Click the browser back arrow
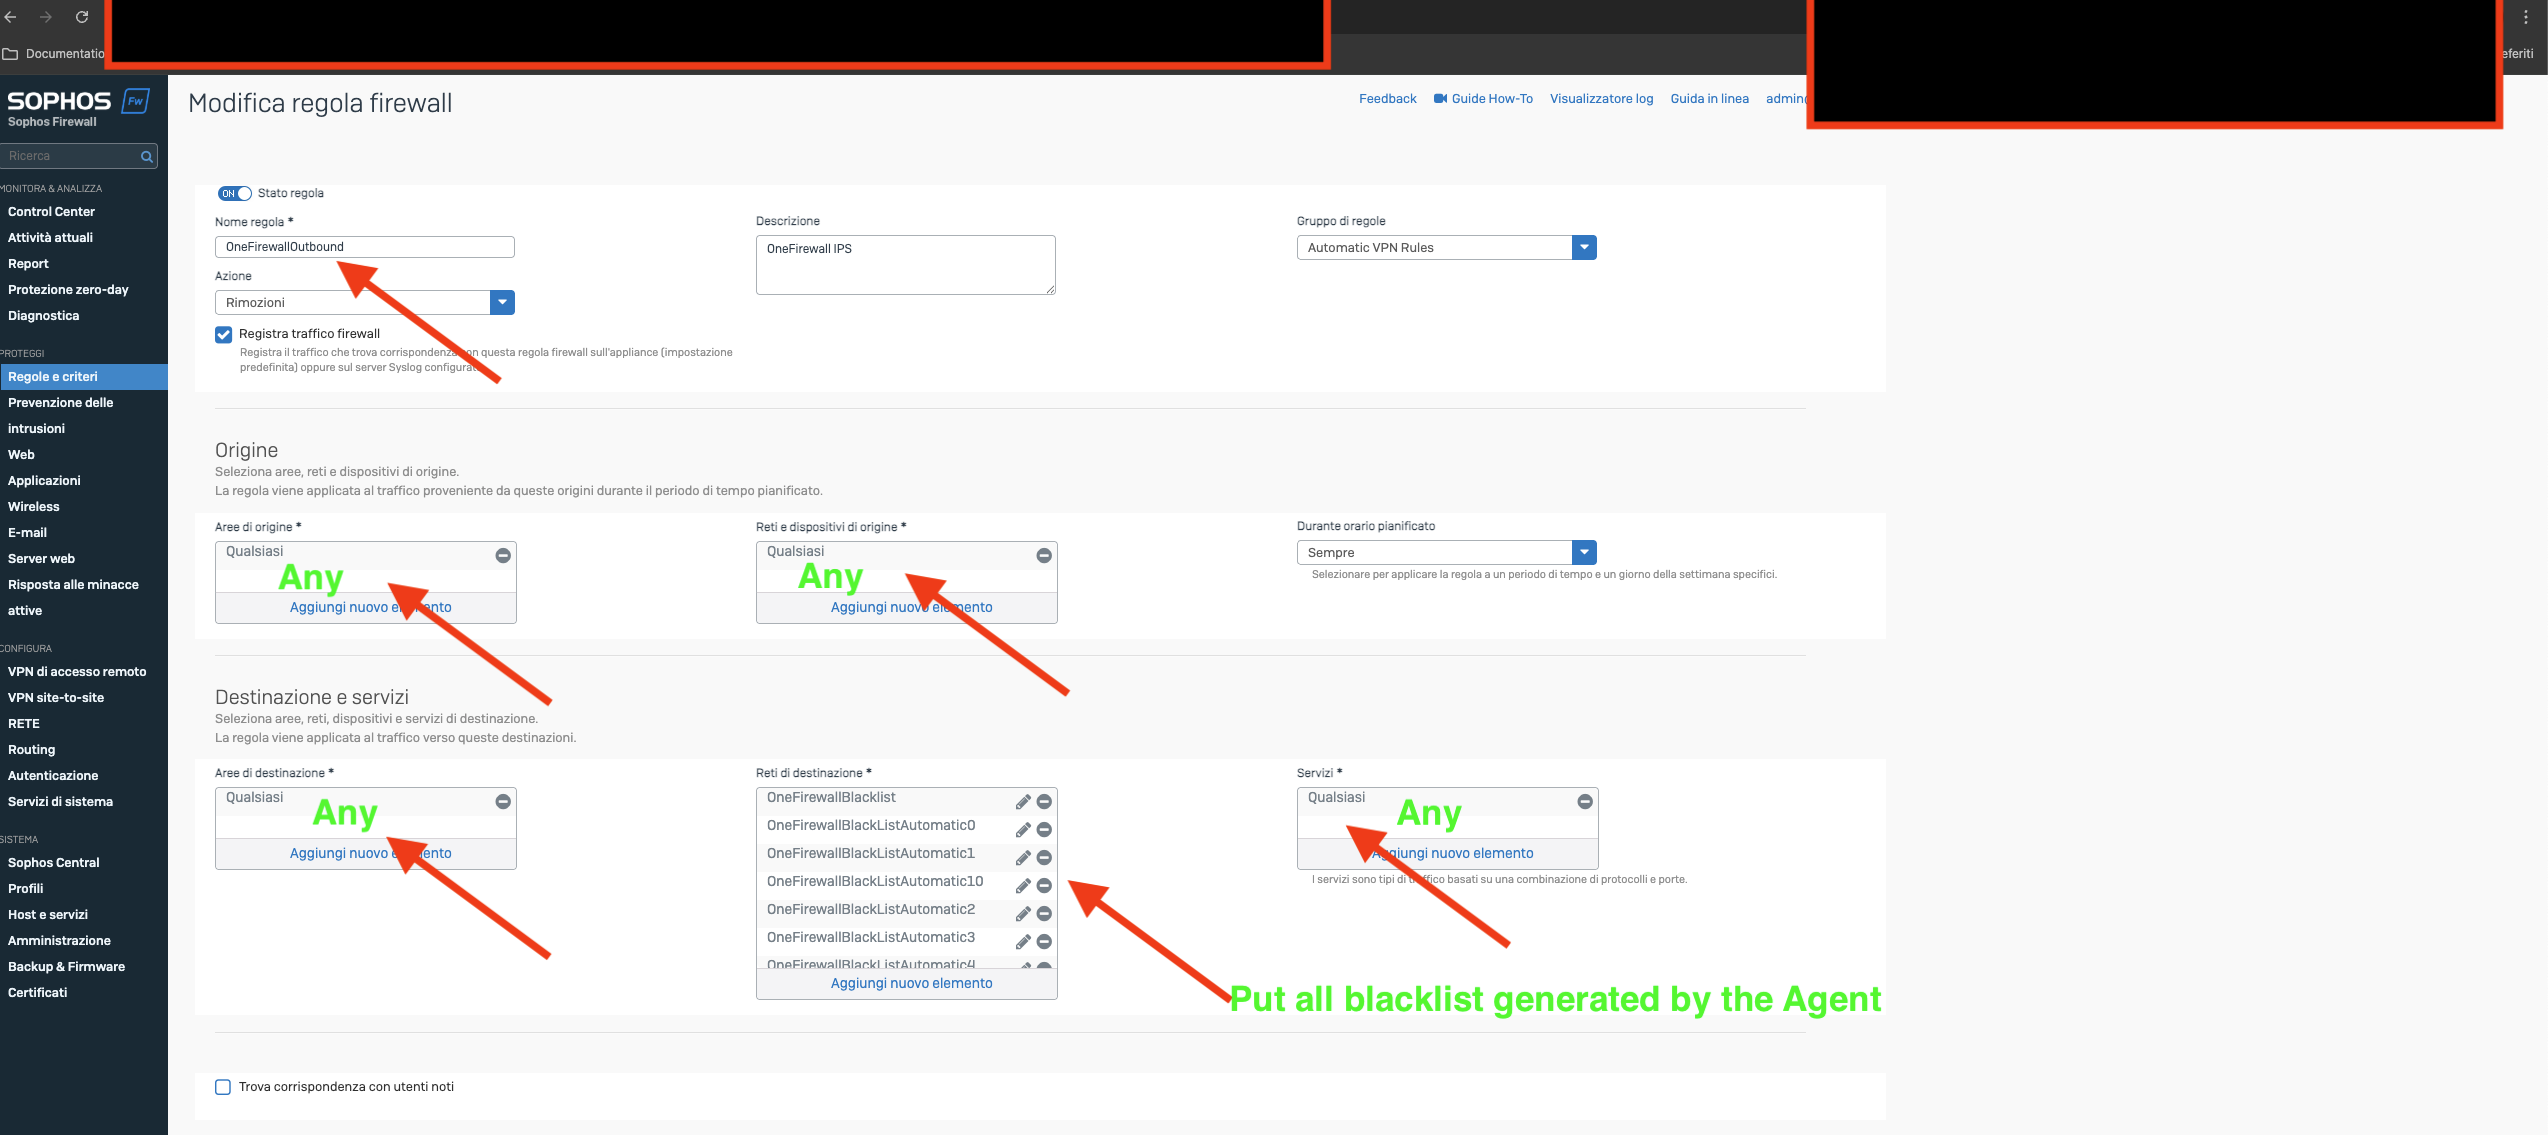2548x1135 pixels. click(11, 17)
